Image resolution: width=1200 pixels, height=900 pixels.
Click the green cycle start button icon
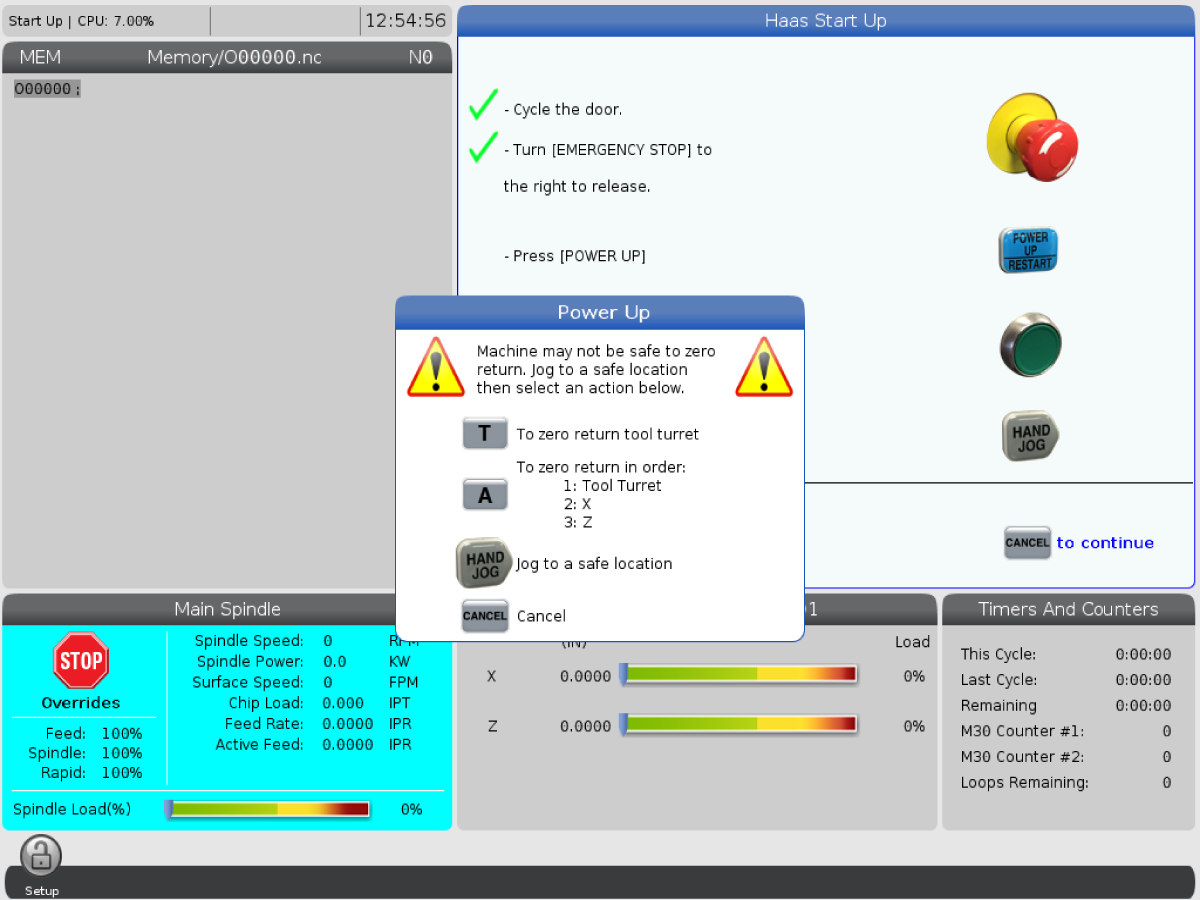[x=1031, y=345]
